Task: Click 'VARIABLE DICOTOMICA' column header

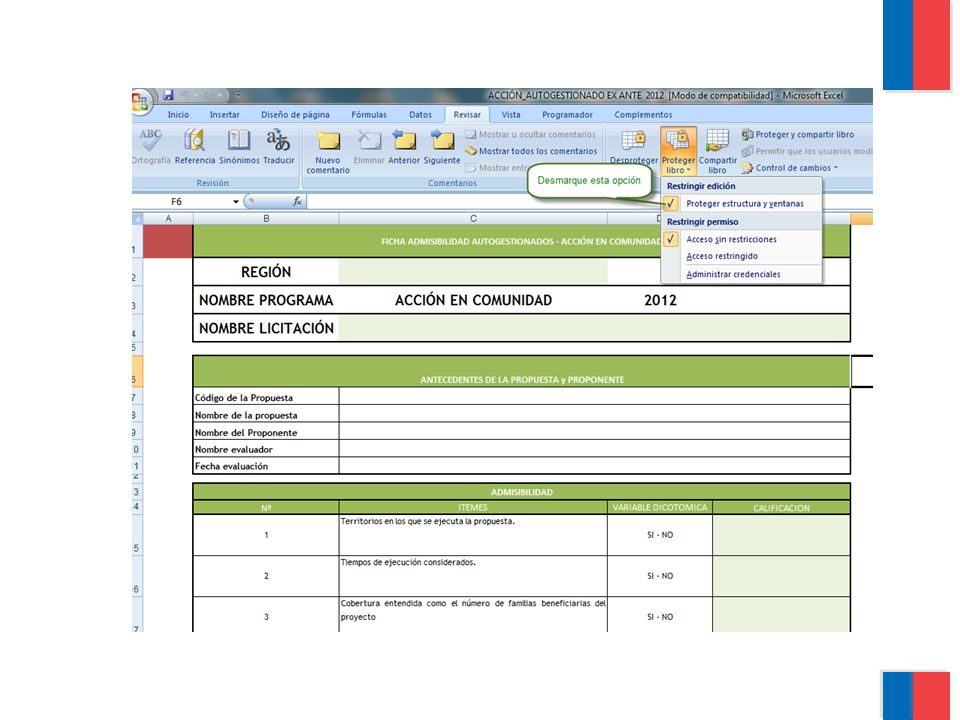Action: click(x=660, y=507)
